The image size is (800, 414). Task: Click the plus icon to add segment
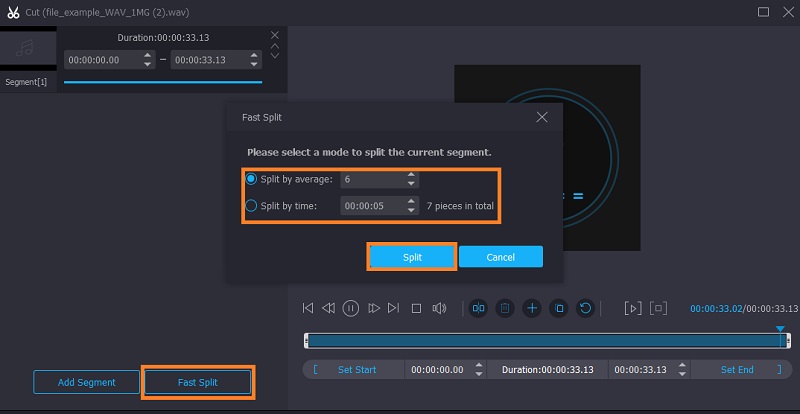[x=532, y=308]
